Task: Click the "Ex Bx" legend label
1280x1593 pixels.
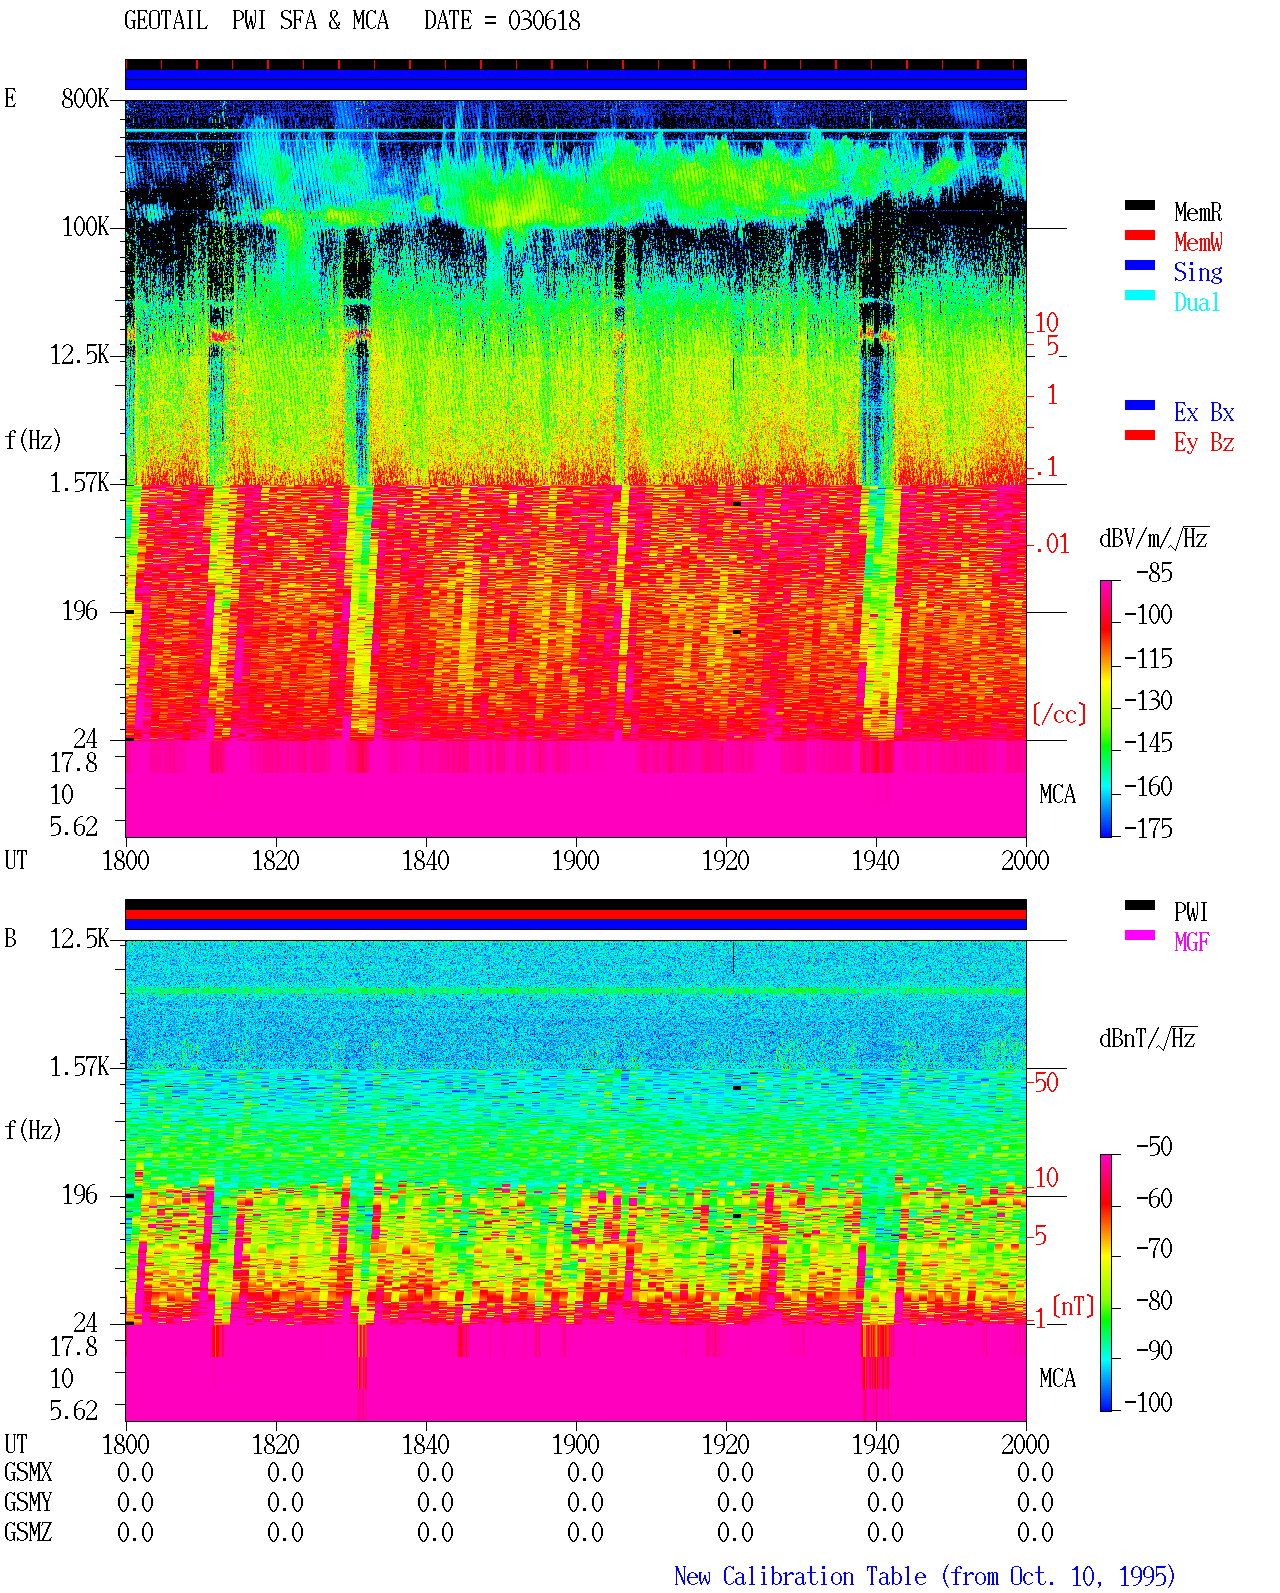Action: tap(1204, 412)
